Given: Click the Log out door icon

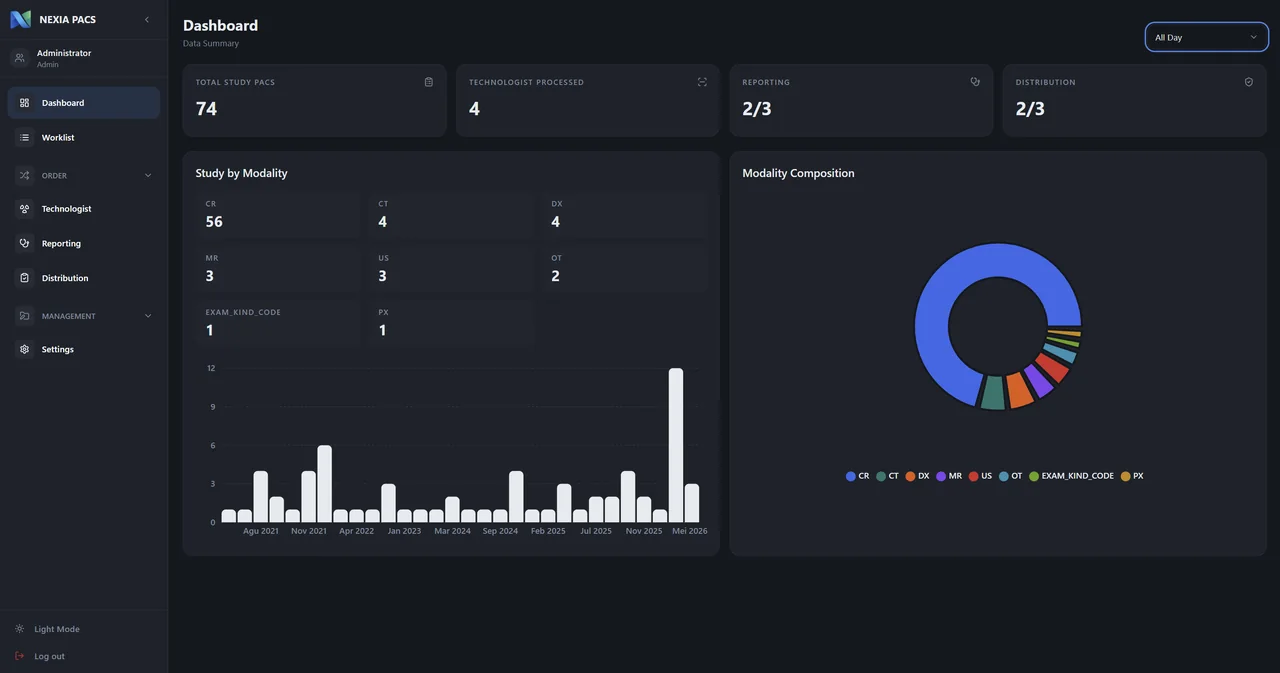Looking at the screenshot, I should point(19,656).
